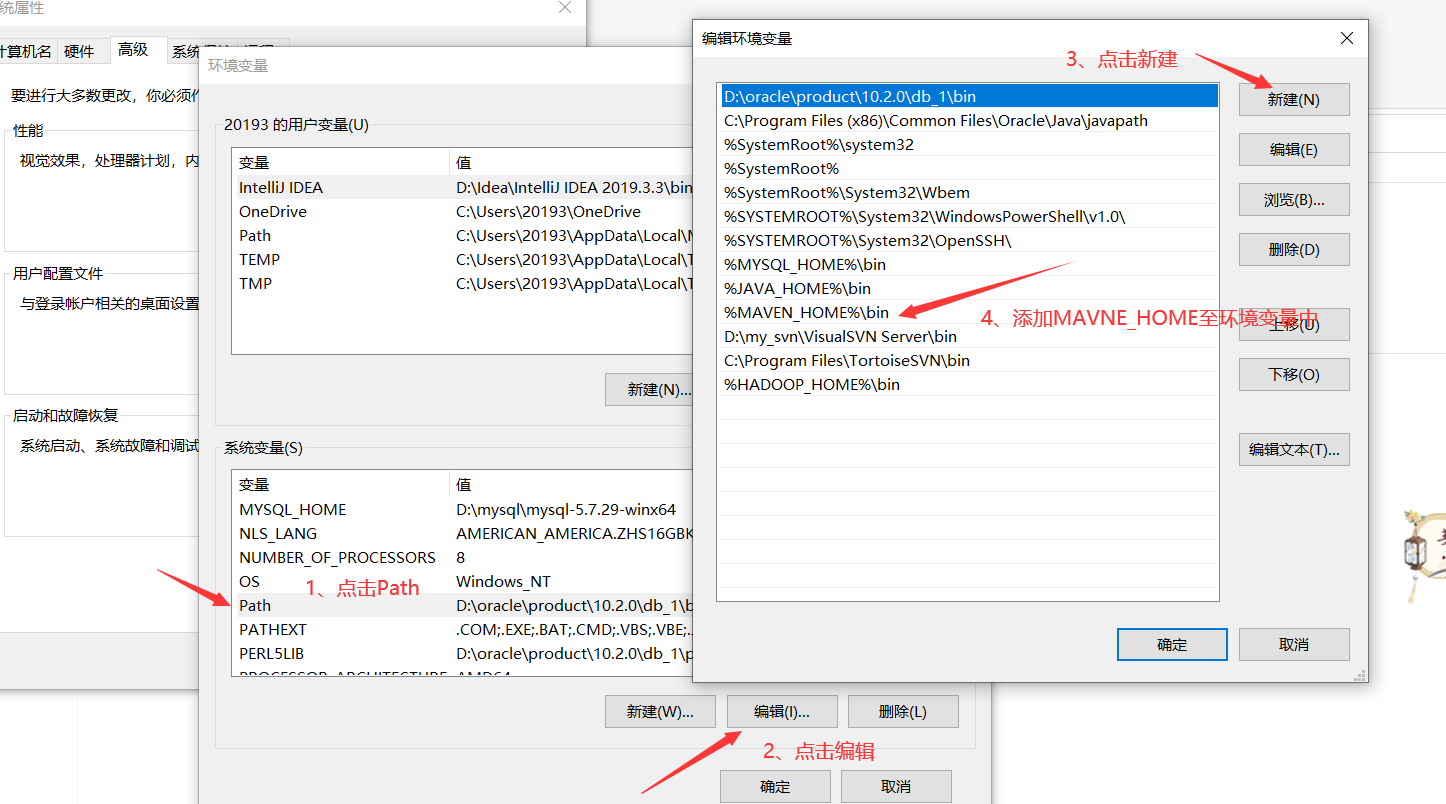Select the PERL5LIB system variable row
Viewport: 1446px width, 804px height.
coord(463,653)
